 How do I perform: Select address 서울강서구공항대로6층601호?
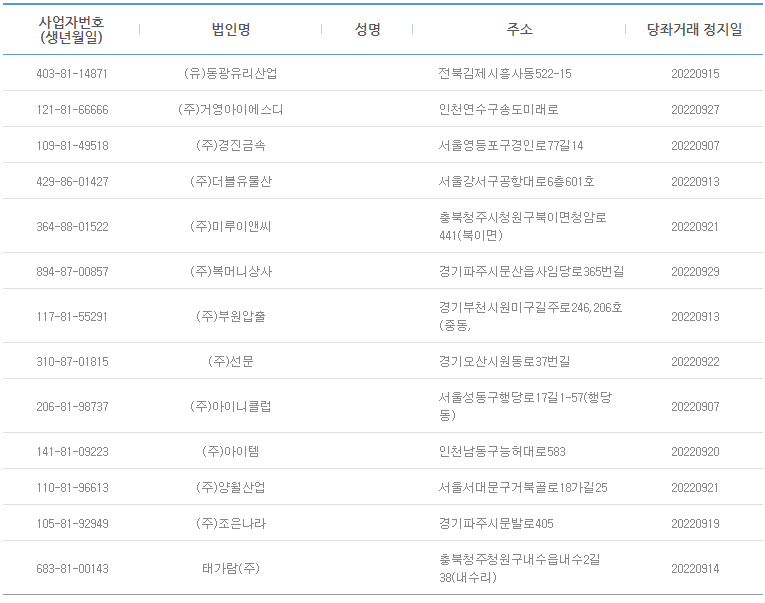click(x=516, y=181)
